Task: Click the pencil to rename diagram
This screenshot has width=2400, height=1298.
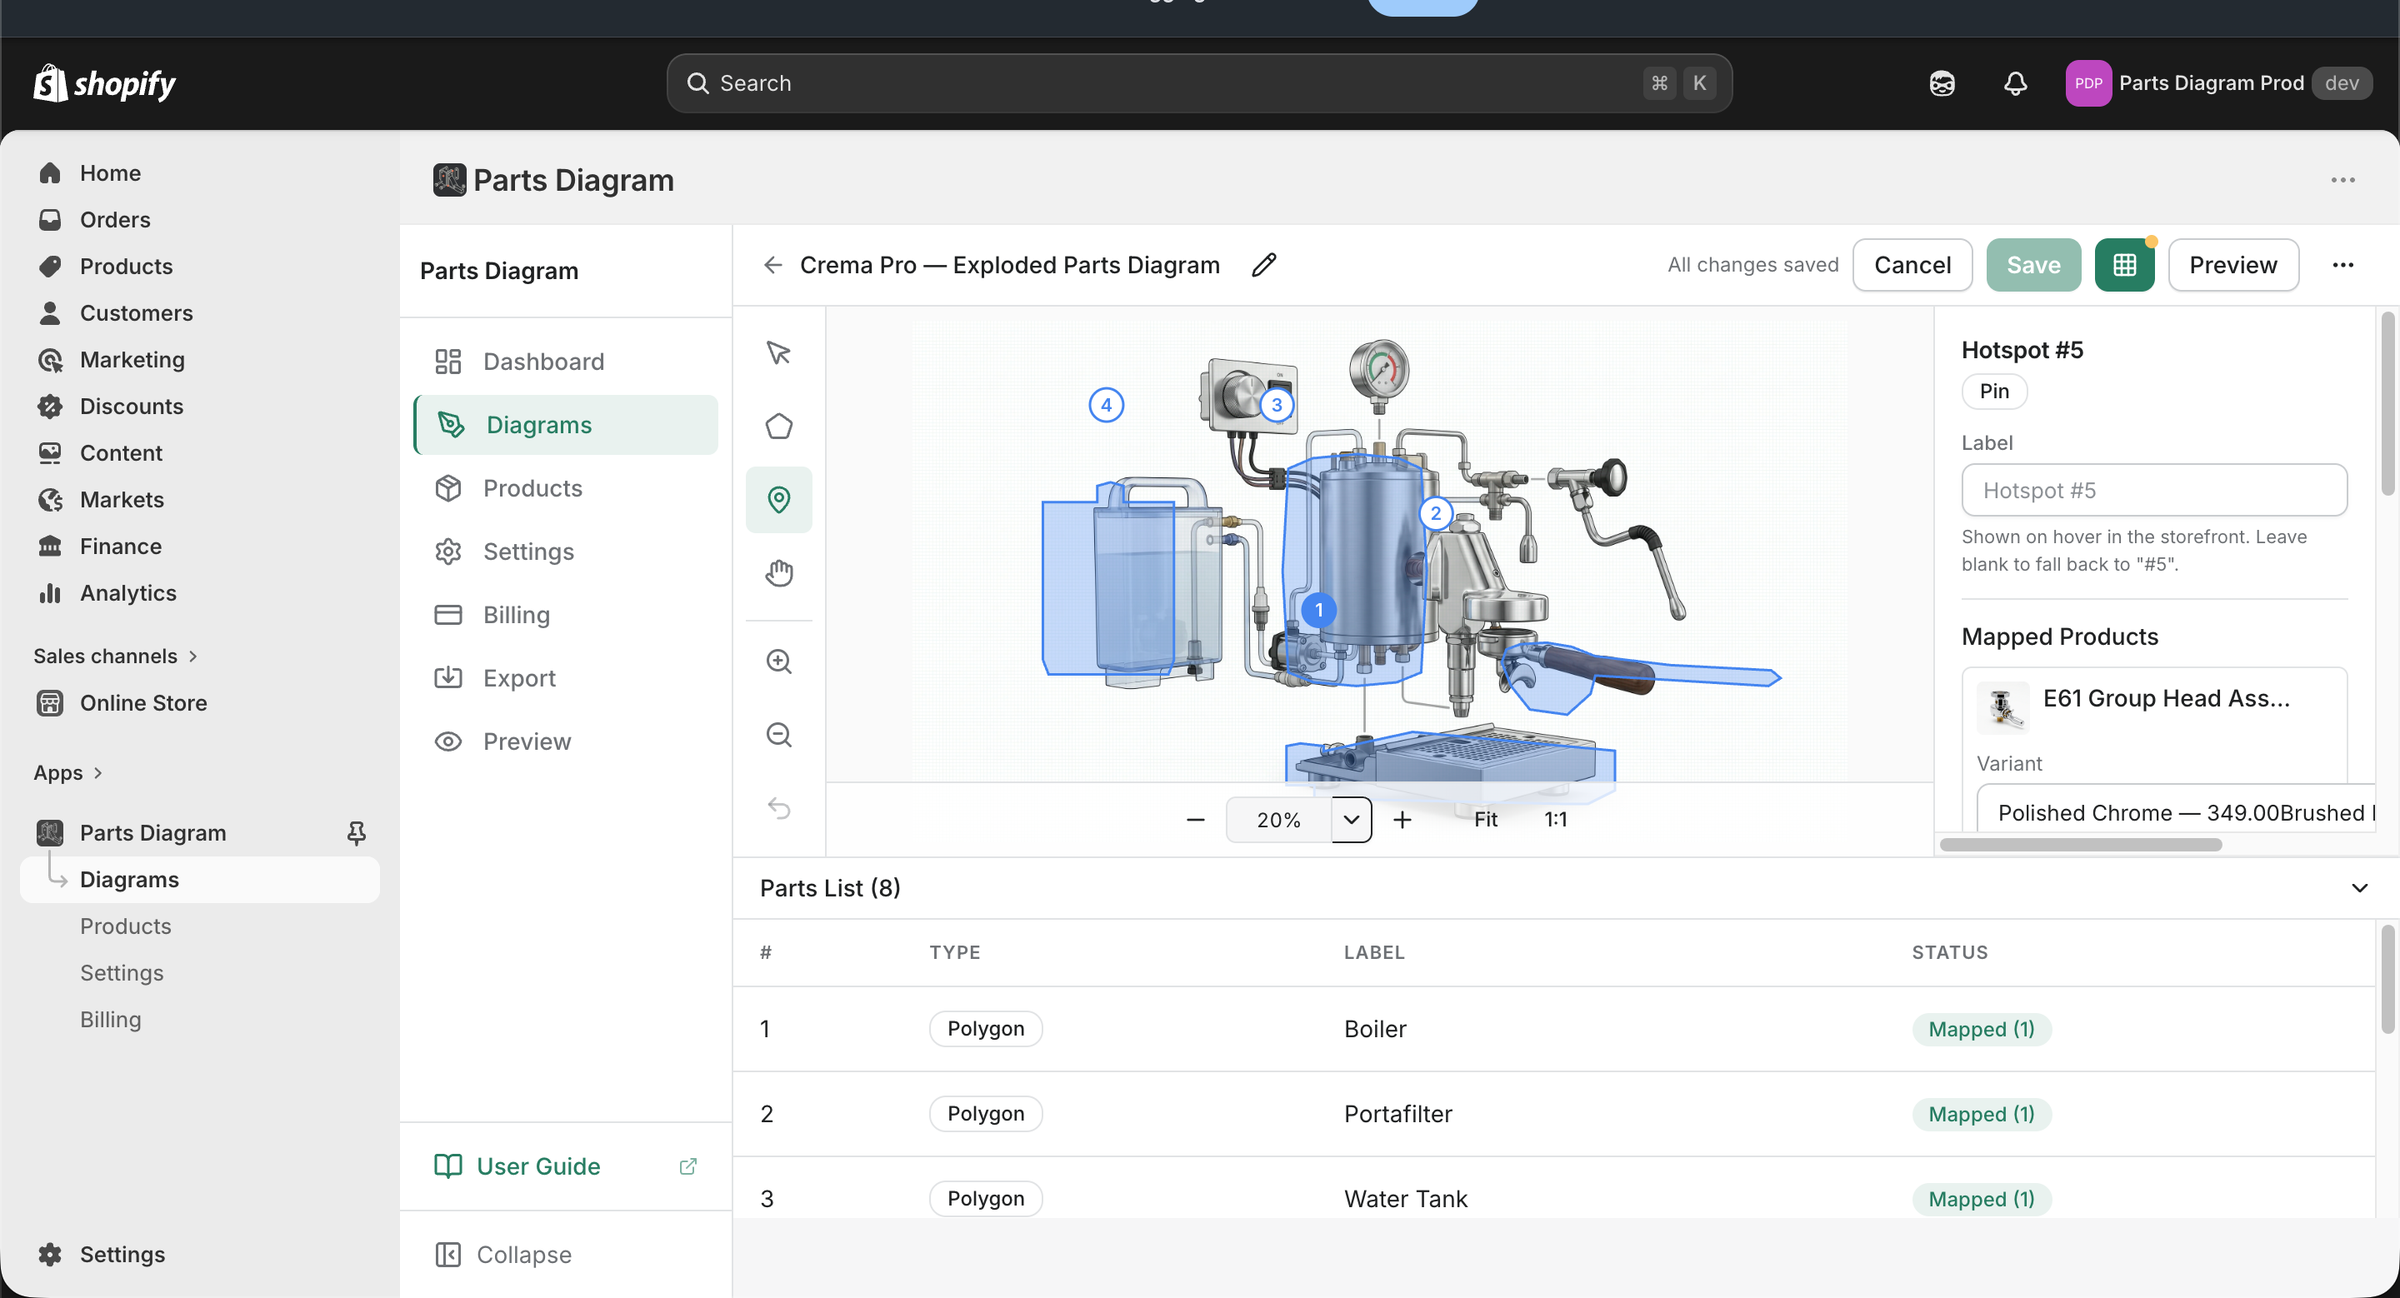Action: (x=1264, y=265)
